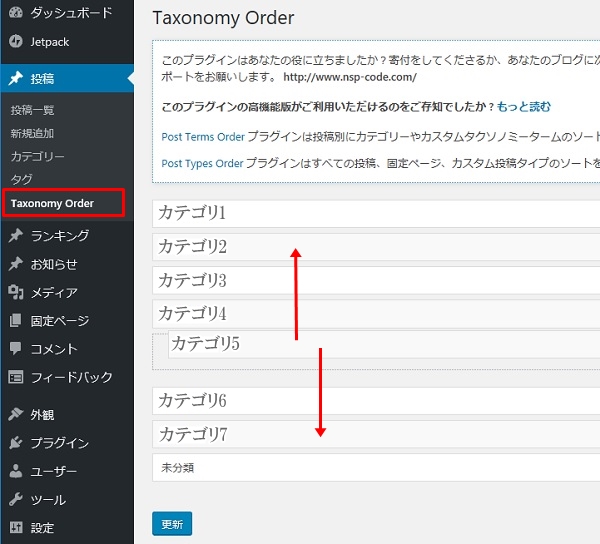Viewport: 600px width, 544px height.
Task: Open 固定ページ menu label
Action: 60,321
